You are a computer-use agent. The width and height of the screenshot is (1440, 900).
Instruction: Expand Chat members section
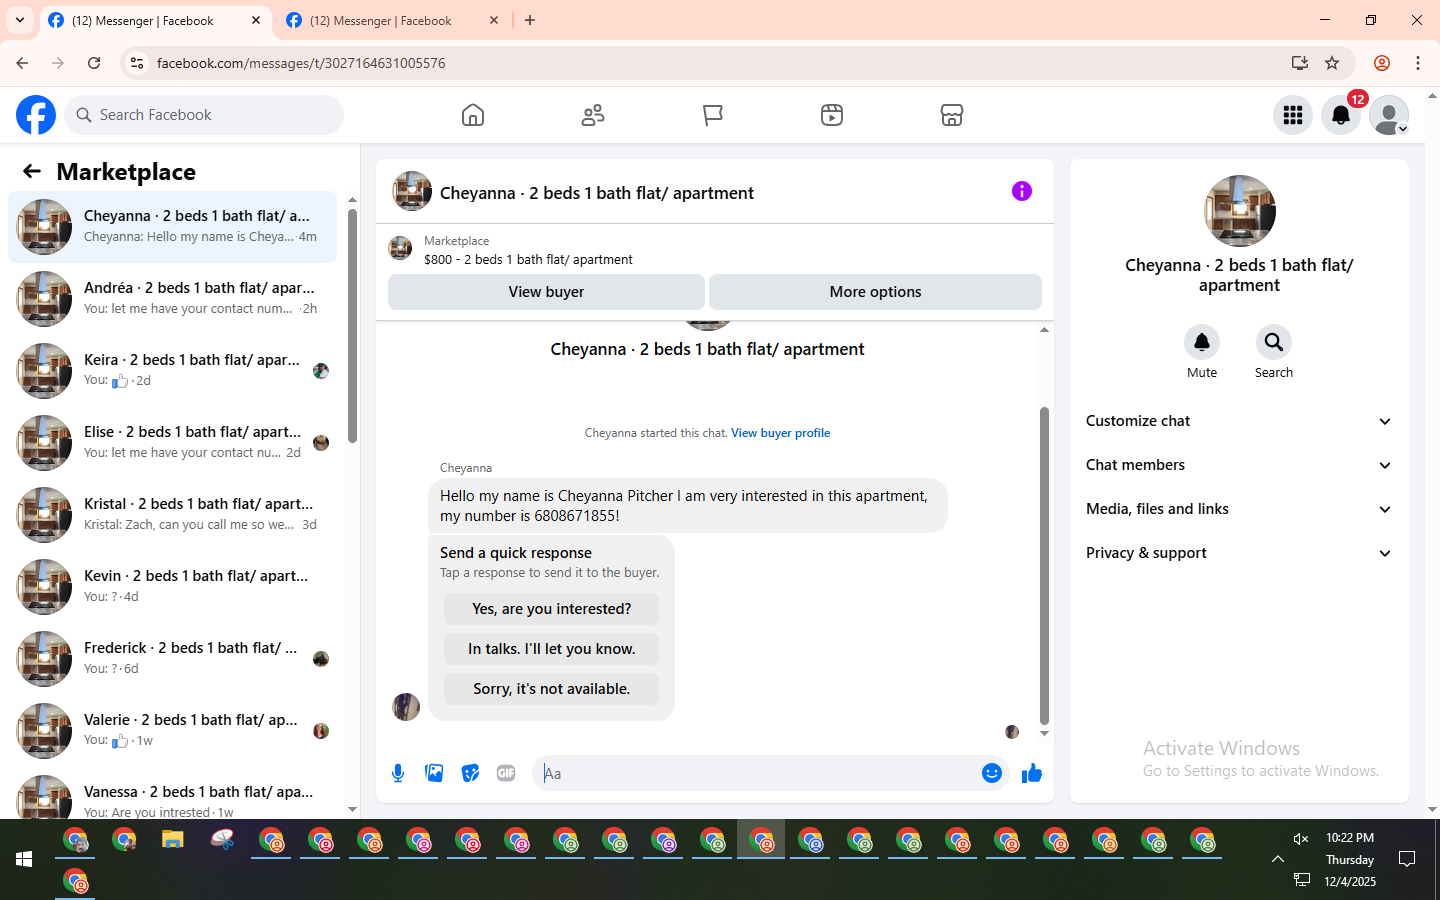[x=1239, y=465]
